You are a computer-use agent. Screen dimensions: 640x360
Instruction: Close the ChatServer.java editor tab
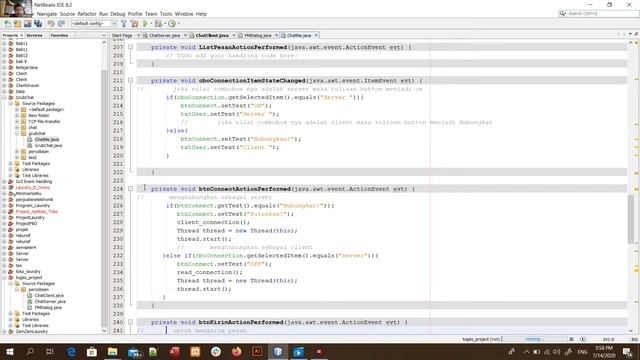coord(185,36)
